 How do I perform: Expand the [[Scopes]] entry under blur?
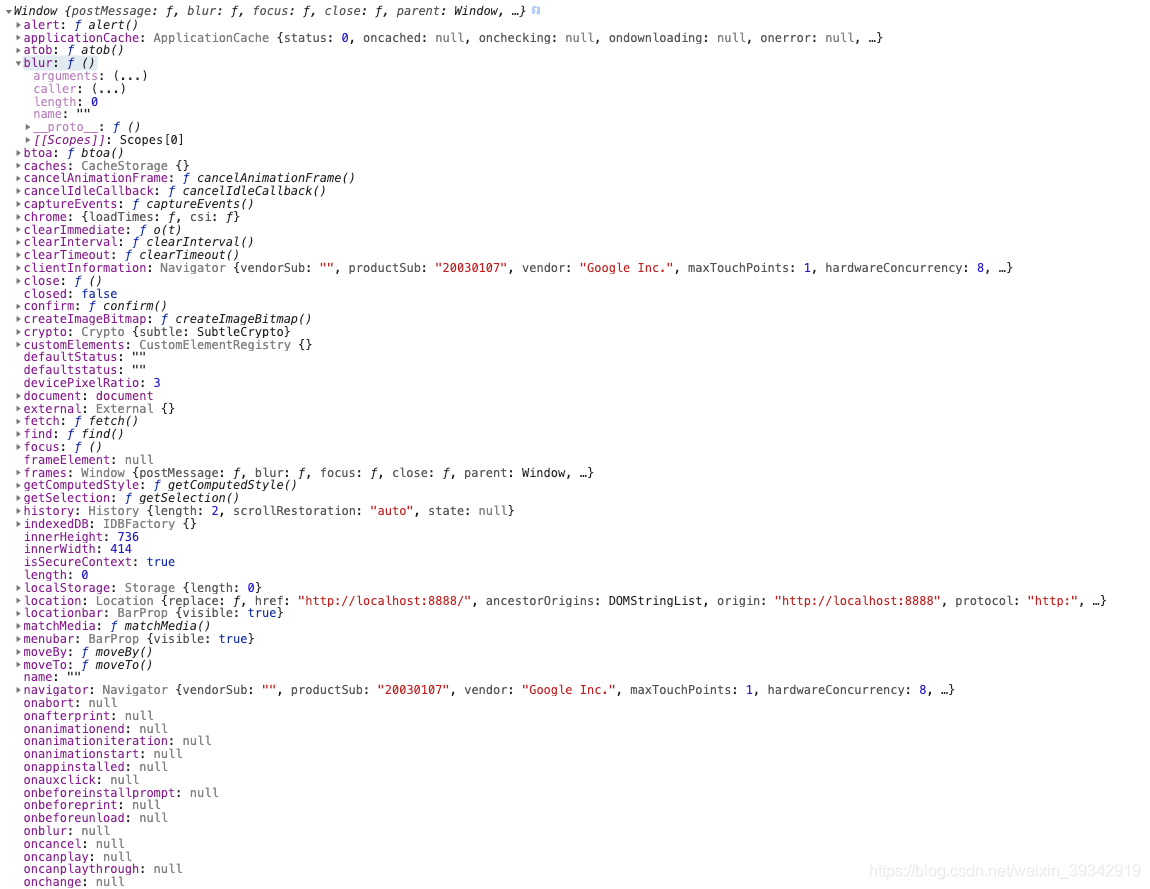click(x=28, y=139)
